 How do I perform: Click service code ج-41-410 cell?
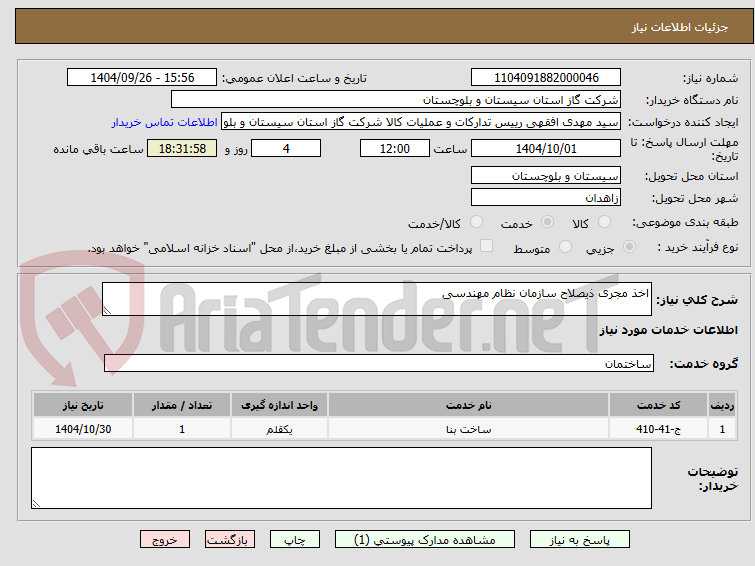pos(658,429)
